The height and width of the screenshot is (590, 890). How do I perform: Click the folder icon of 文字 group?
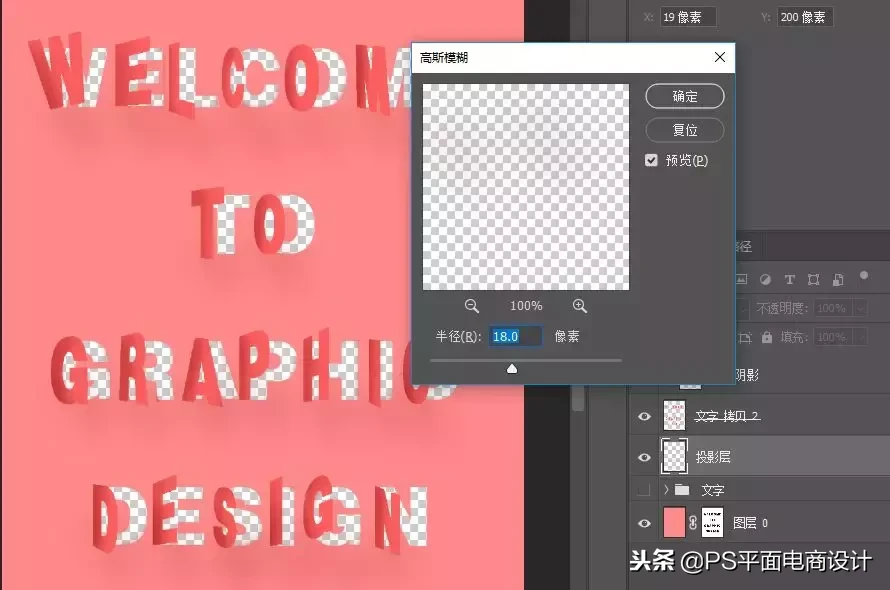click(682, 489)
